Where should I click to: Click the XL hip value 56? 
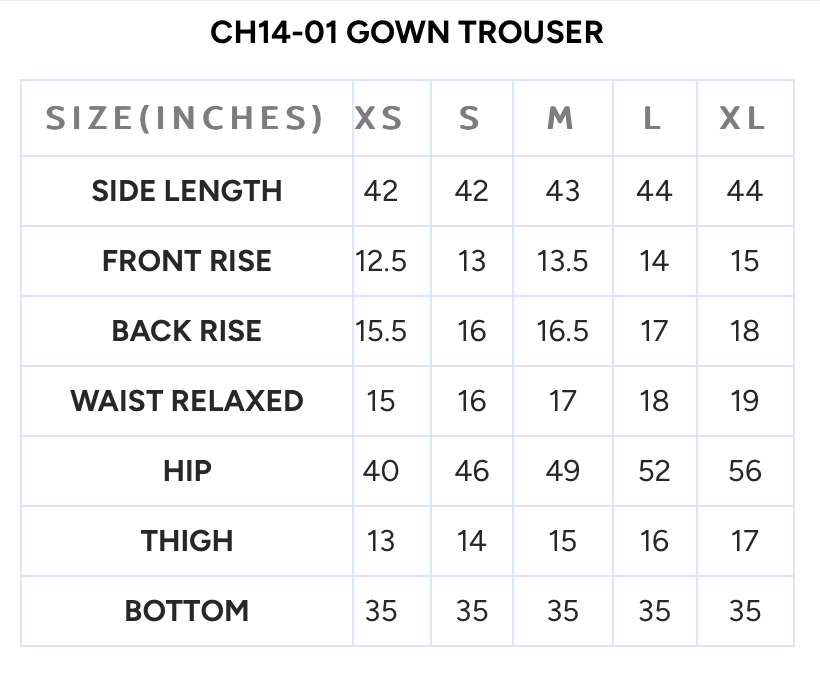pos(745,471)
